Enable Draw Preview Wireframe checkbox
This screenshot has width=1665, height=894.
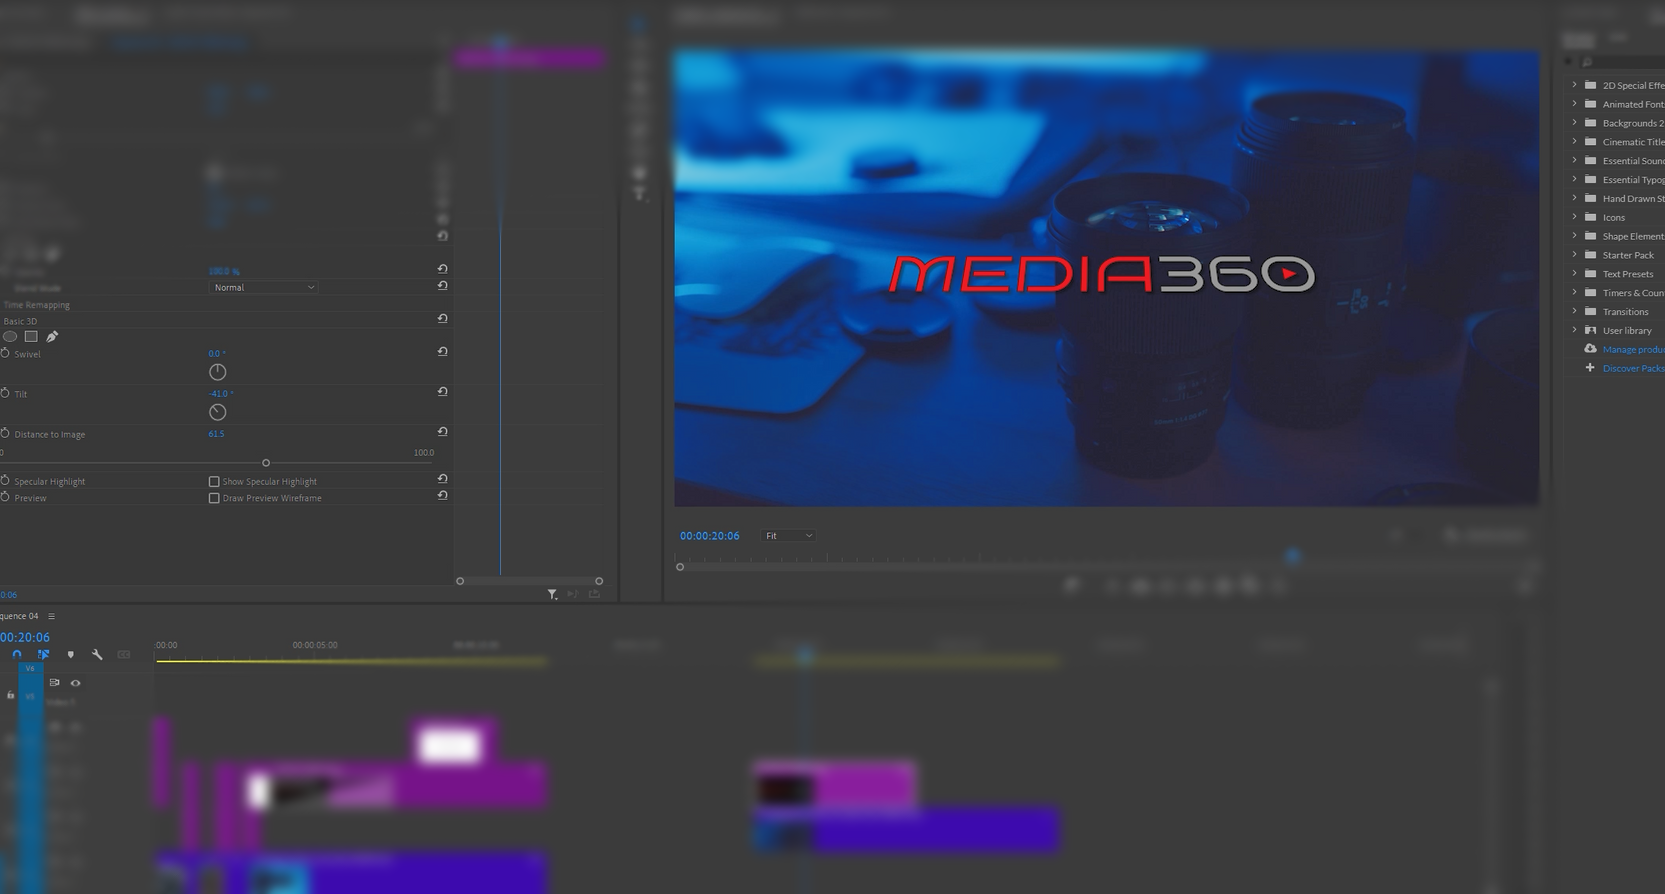click(214, 498)
